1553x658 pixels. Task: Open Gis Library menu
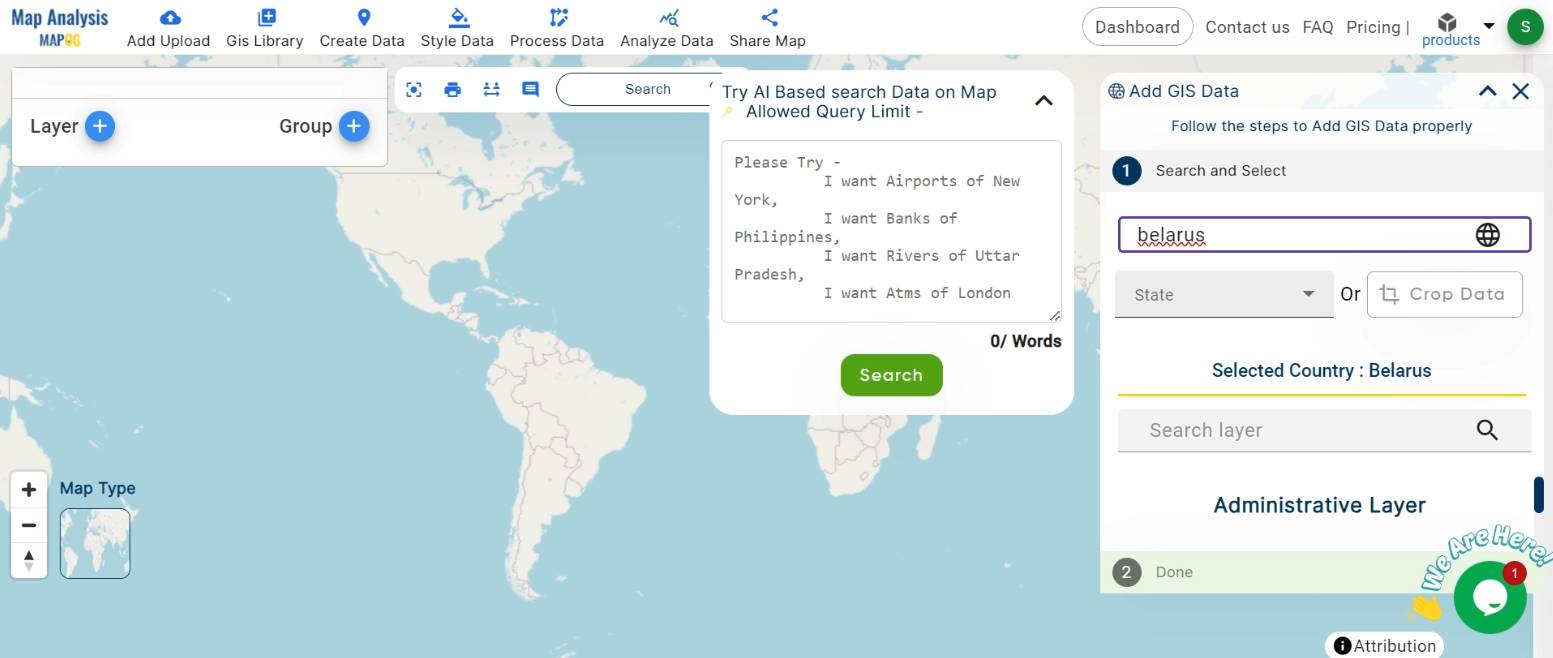pos(265,29)
